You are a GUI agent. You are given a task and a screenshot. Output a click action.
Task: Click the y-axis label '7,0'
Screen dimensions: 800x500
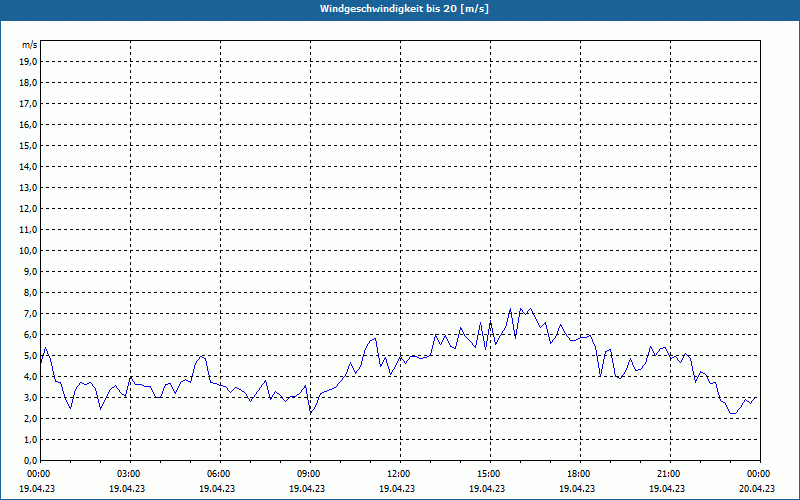[x=30, y=313]
